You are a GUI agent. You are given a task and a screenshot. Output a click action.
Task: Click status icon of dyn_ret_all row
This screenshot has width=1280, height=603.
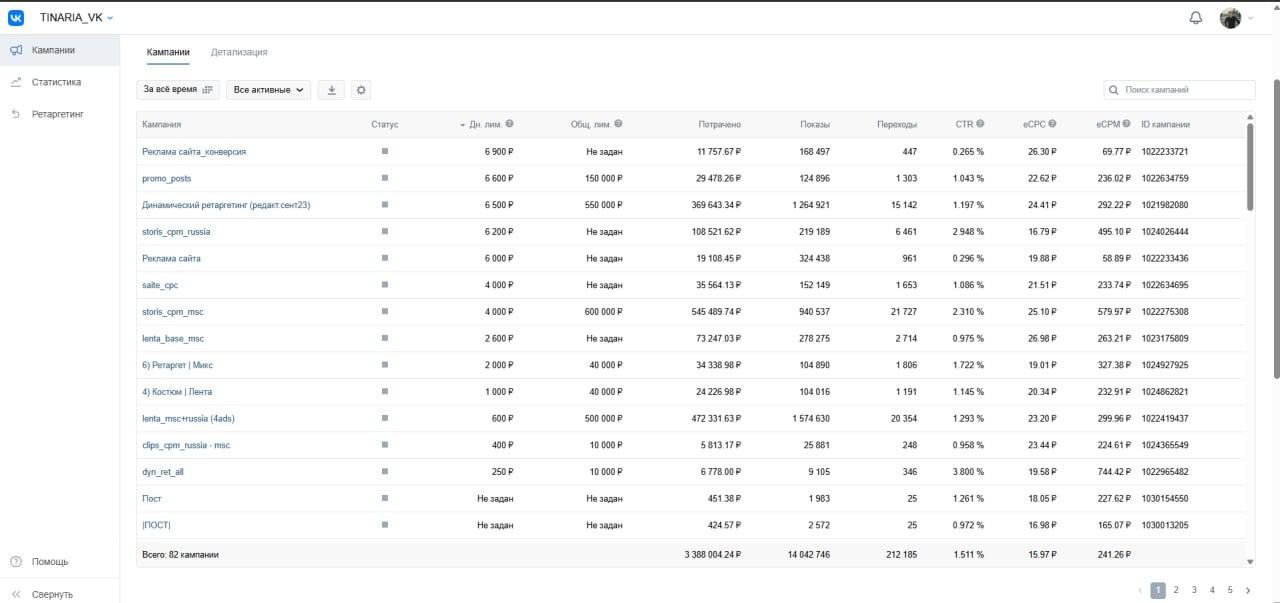coord(385,471)
